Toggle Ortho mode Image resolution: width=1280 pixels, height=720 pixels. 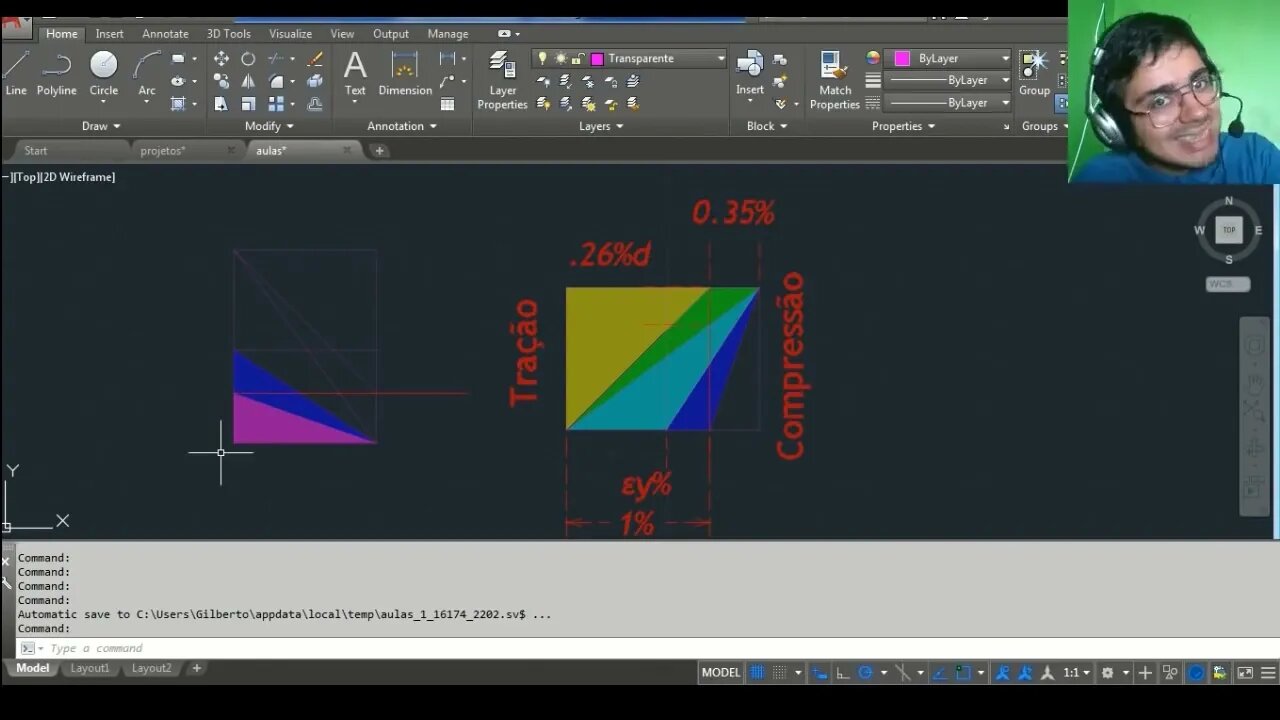(843, 673)
